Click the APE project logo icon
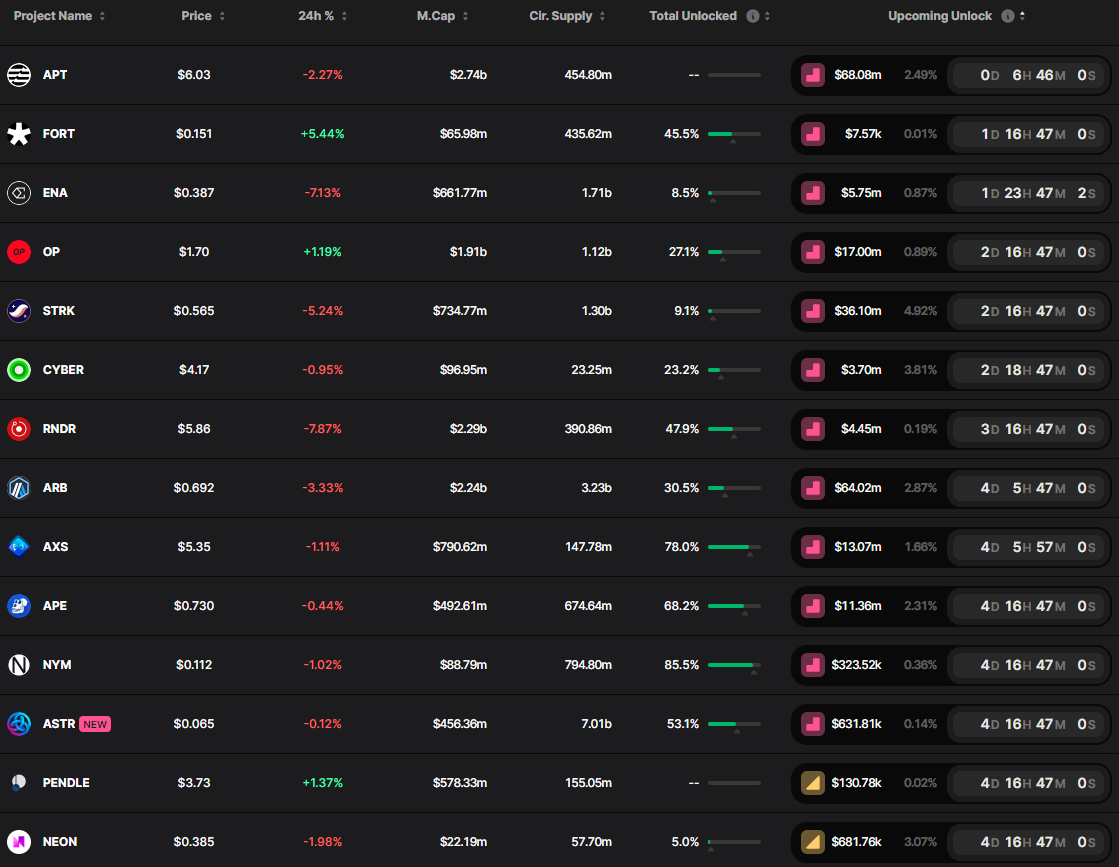The height and width of the screenshot is (867, 1119). pos(19,606)
